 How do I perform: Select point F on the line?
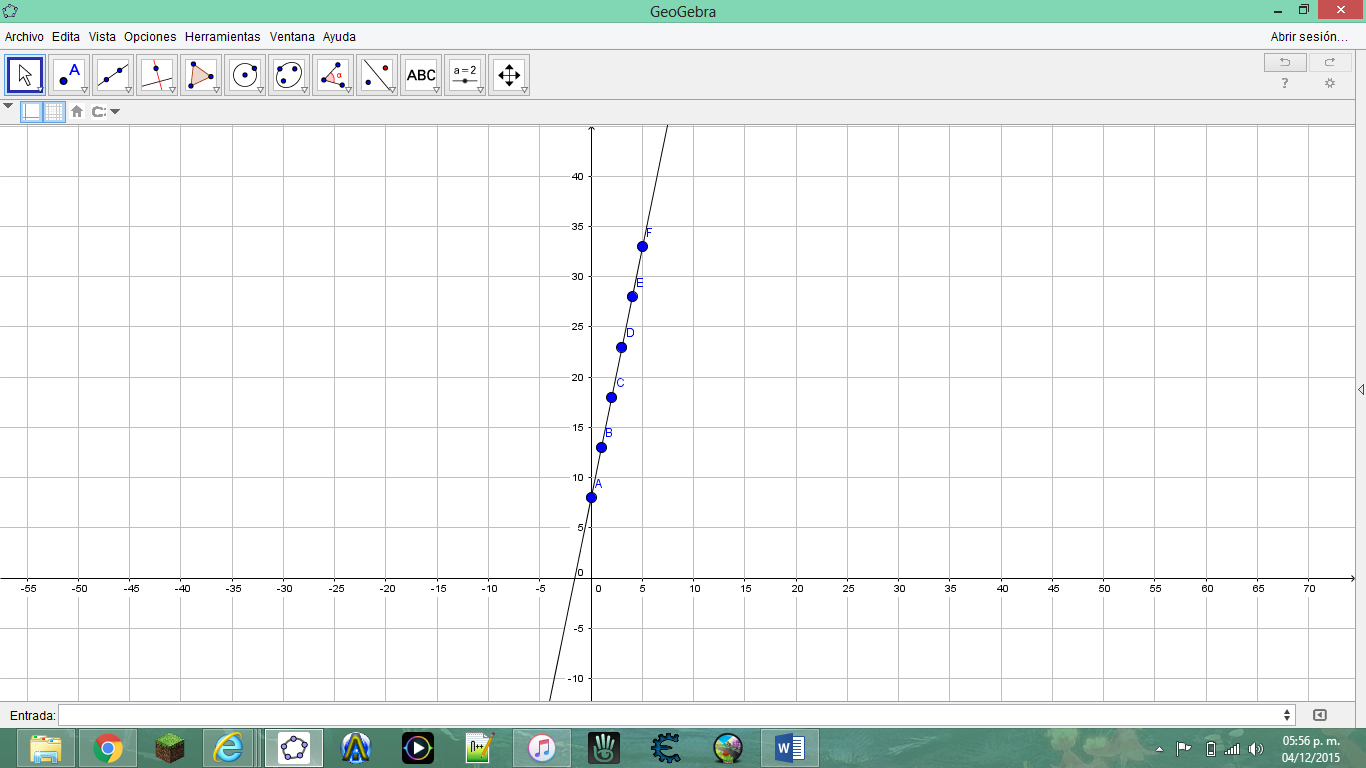(642, 246)
